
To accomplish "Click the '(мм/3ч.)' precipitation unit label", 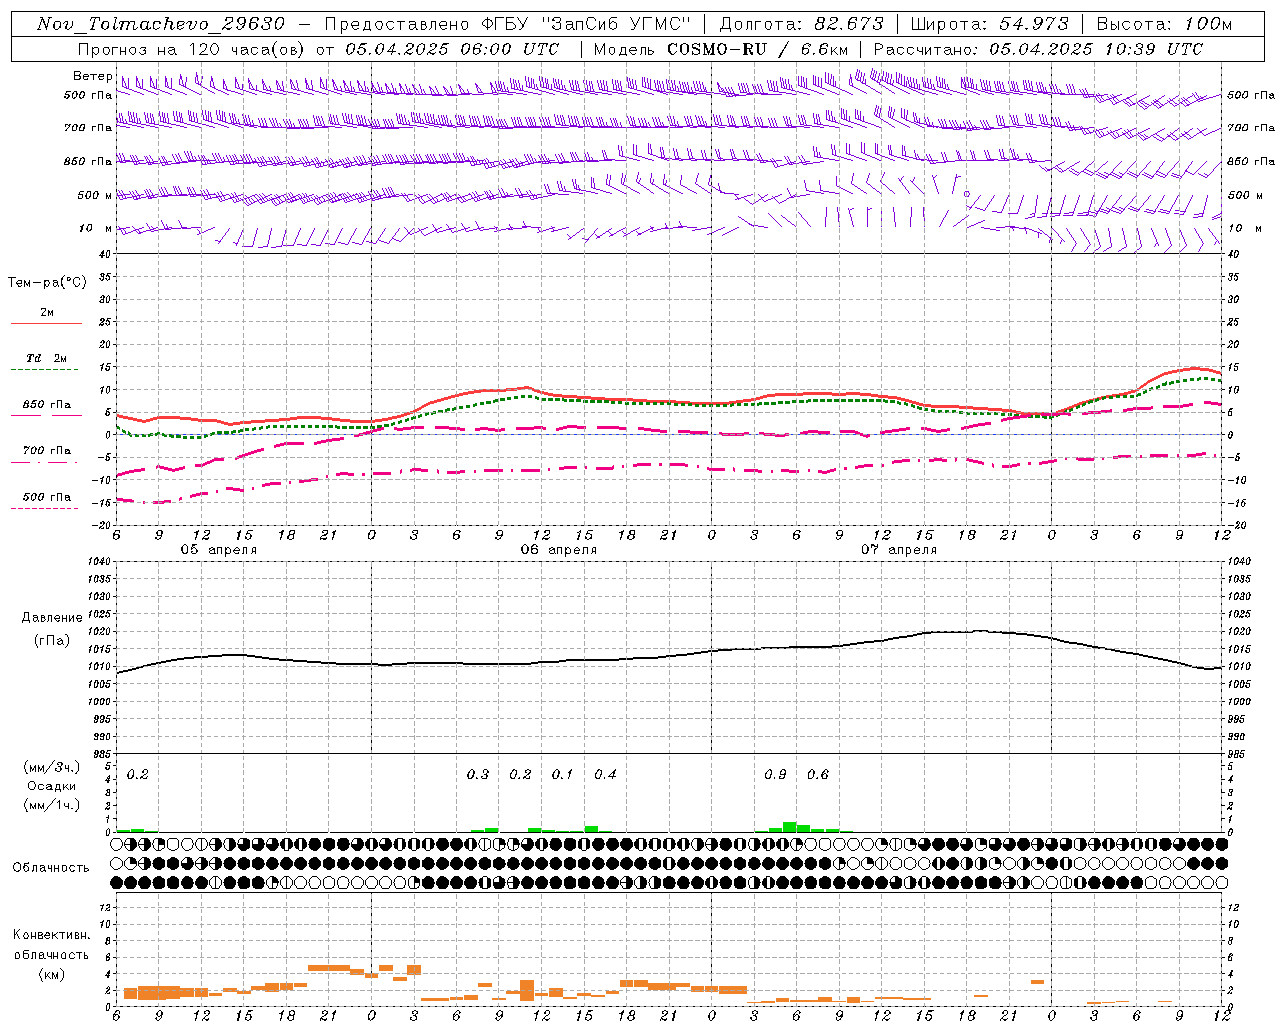I will 51,767.
